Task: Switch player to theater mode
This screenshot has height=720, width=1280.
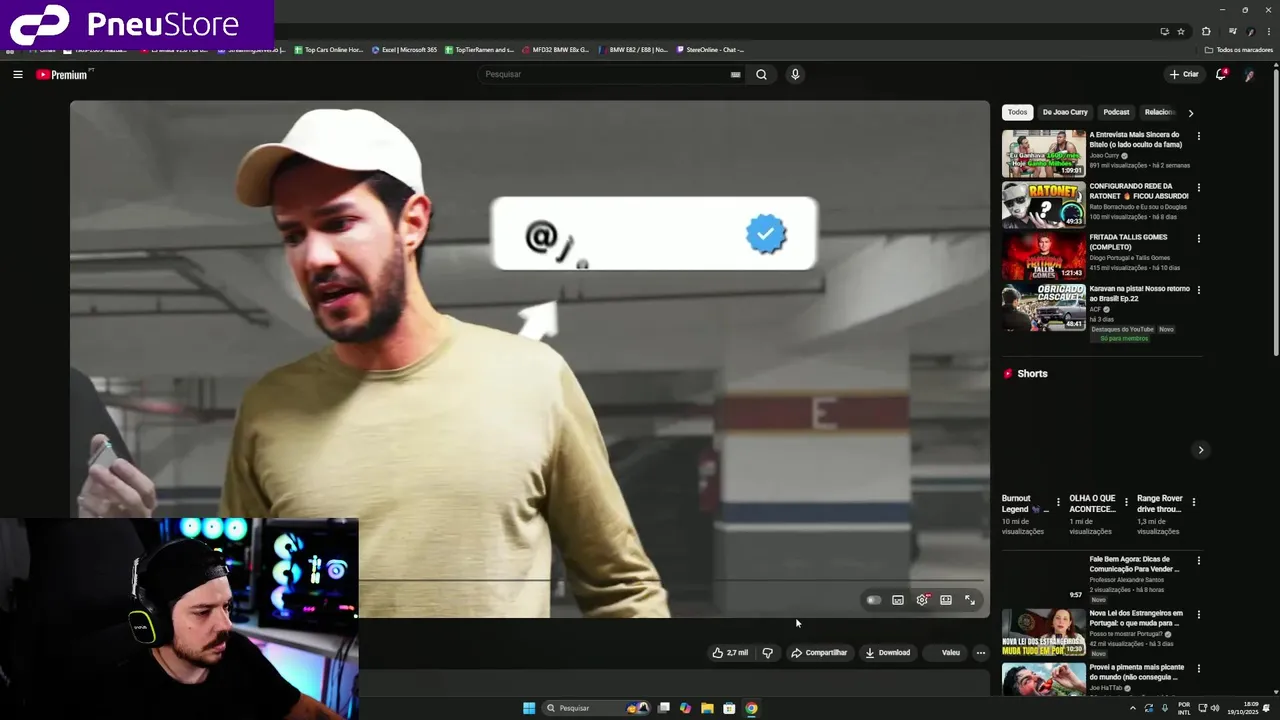Action: coord(946,600)
